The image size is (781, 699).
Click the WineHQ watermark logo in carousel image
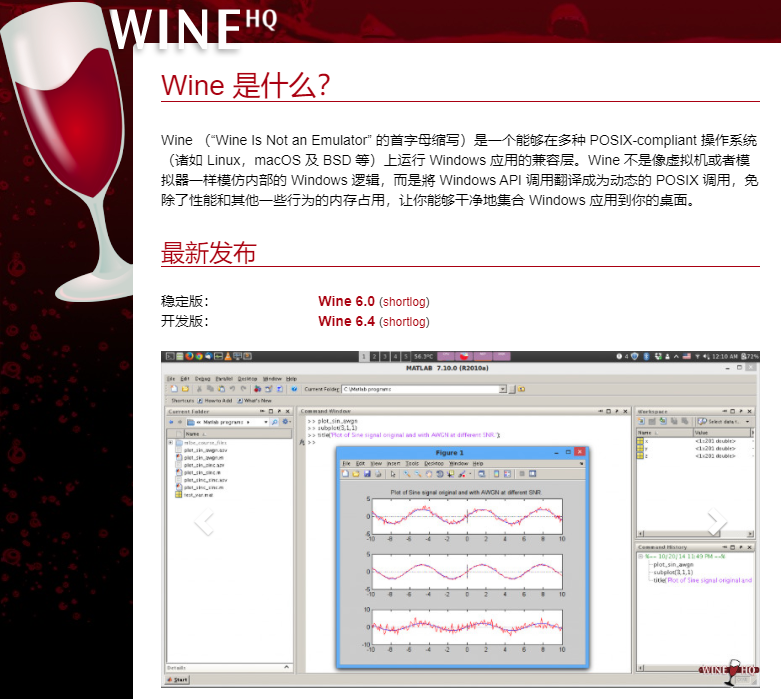pos(729,671)
